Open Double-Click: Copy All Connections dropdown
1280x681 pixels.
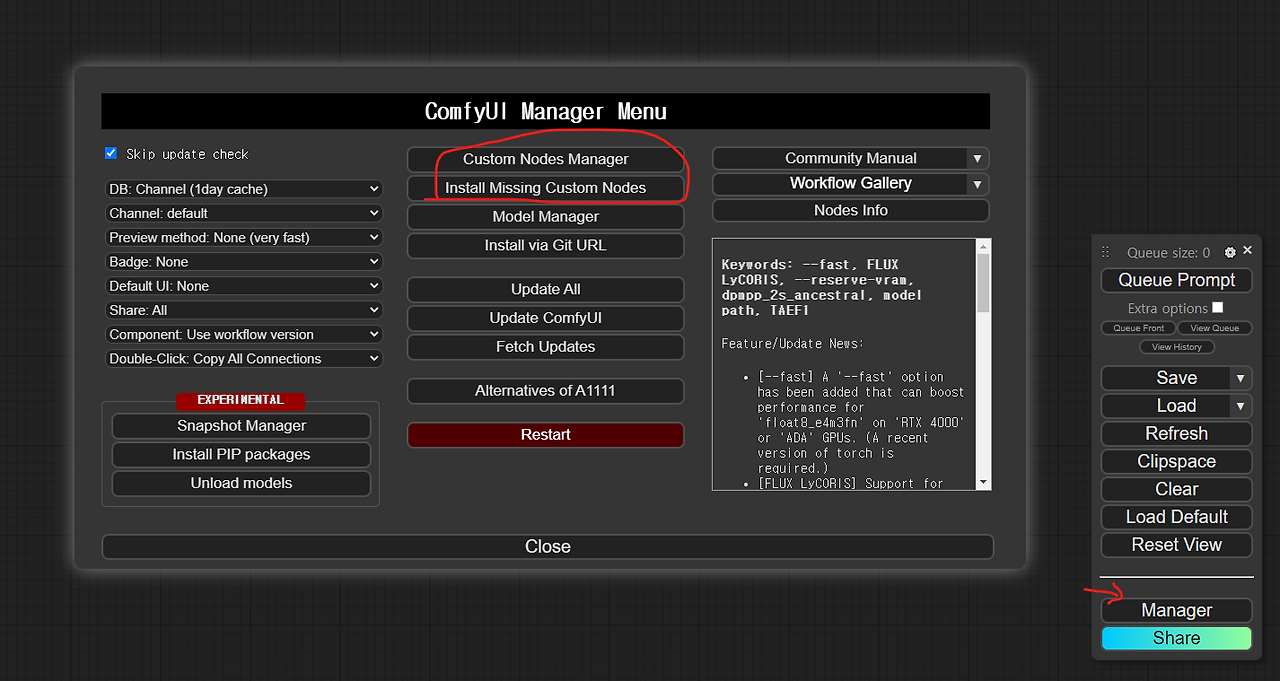point(244,358)
